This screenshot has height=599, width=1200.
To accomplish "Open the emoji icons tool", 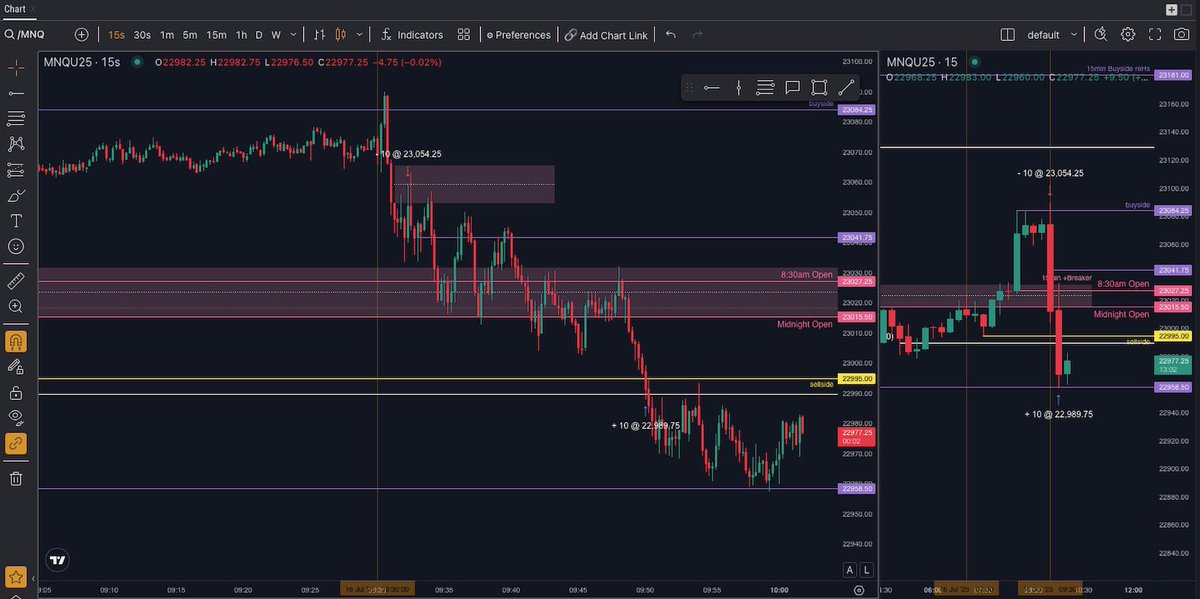I will pos(16,246).
